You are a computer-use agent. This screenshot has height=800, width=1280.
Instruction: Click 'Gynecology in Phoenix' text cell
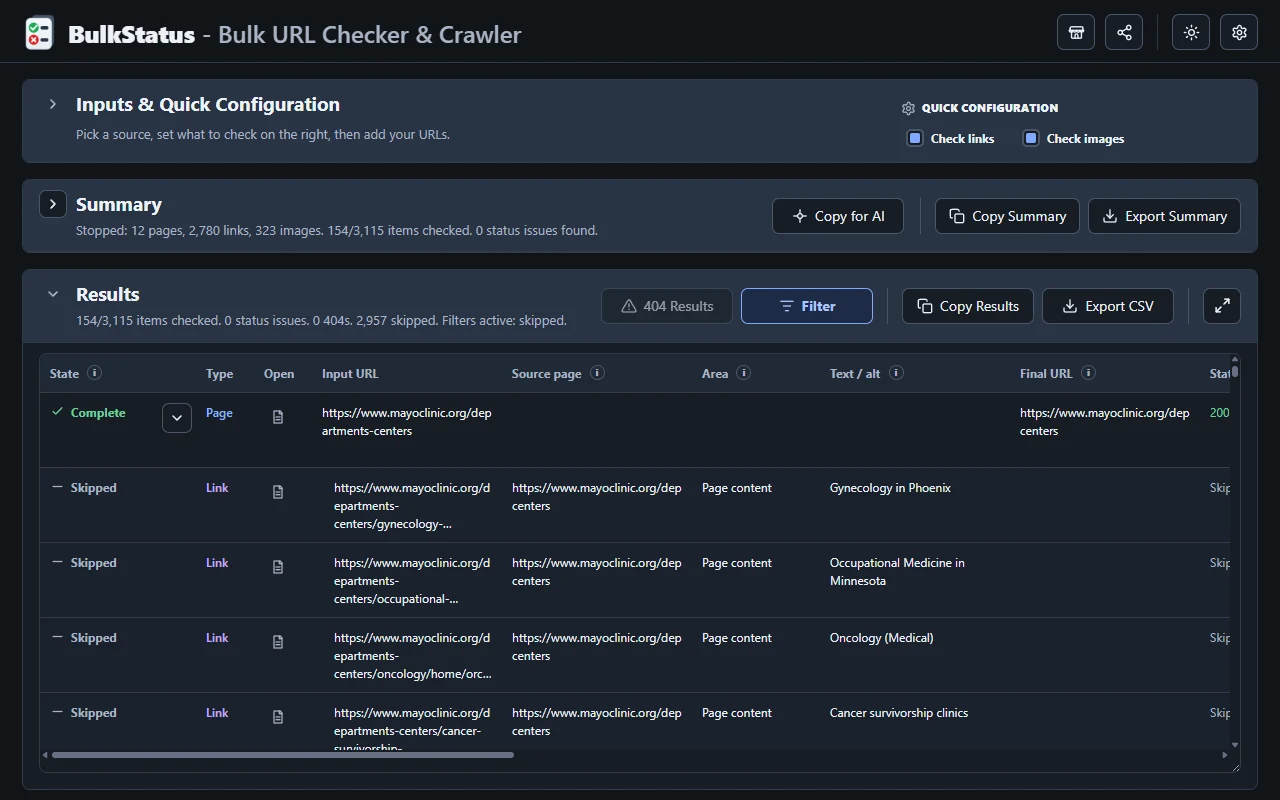click(890, 488)
